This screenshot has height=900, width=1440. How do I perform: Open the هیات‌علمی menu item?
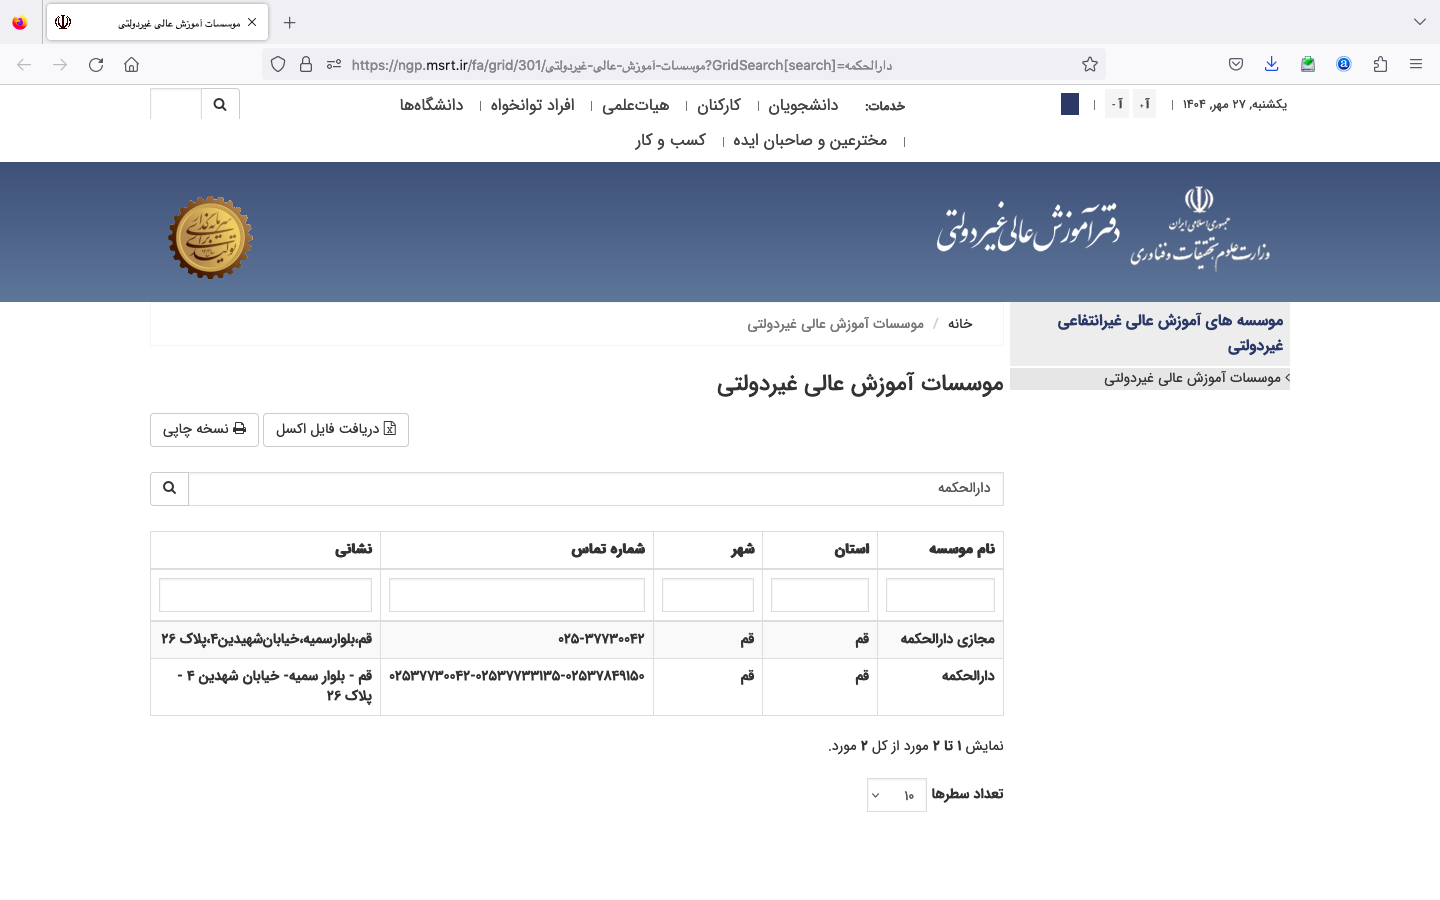pyautogui.click(x=635, y=105)
